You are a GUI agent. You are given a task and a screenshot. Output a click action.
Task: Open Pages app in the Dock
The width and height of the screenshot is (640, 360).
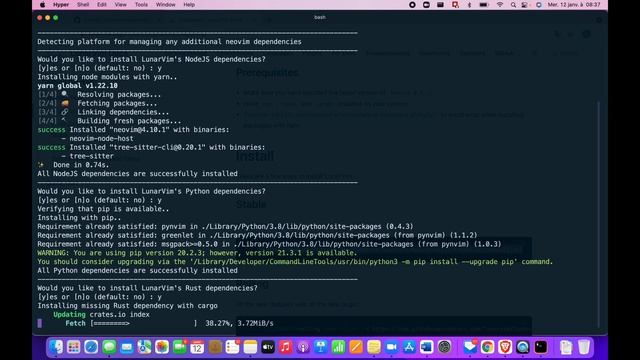click(x=356, y=347)
